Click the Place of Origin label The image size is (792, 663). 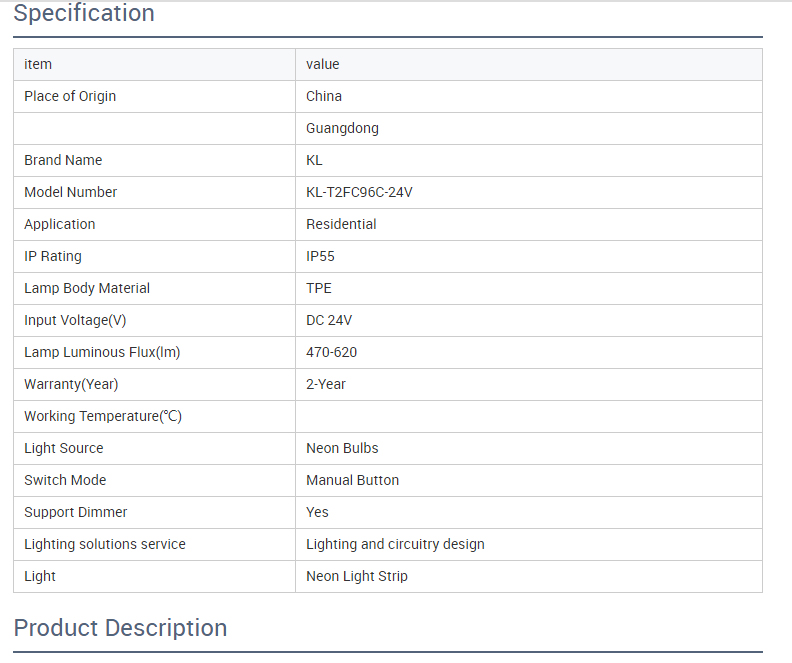[x=70, y=96]
